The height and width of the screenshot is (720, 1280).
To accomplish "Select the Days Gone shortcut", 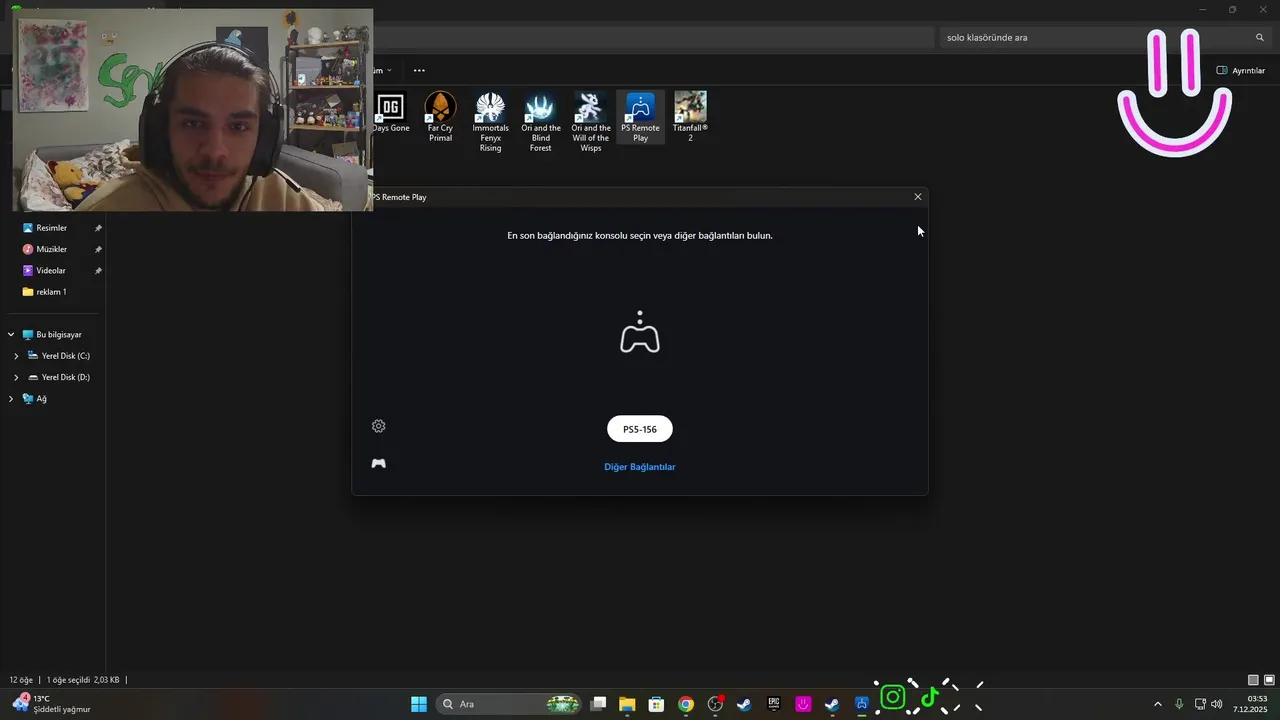I will point(391,113).
